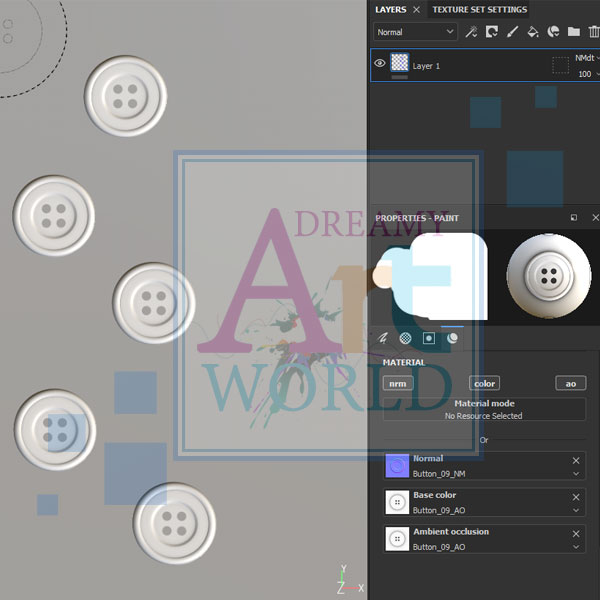Expand the Button_09_NM Normal resource dropdown

coord(576,473)
